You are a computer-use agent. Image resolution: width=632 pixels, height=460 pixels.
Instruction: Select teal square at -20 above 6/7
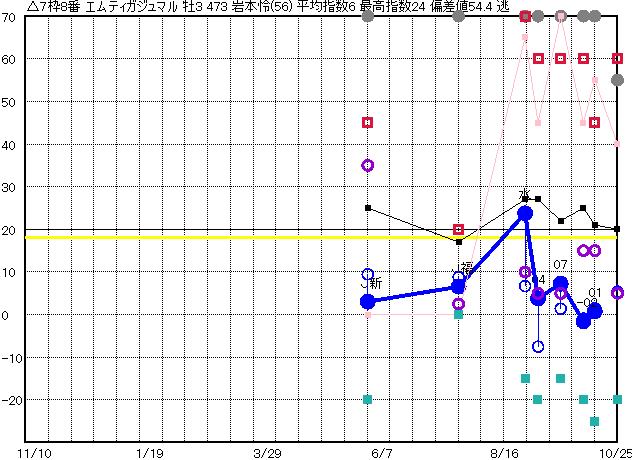coord(367,399)
